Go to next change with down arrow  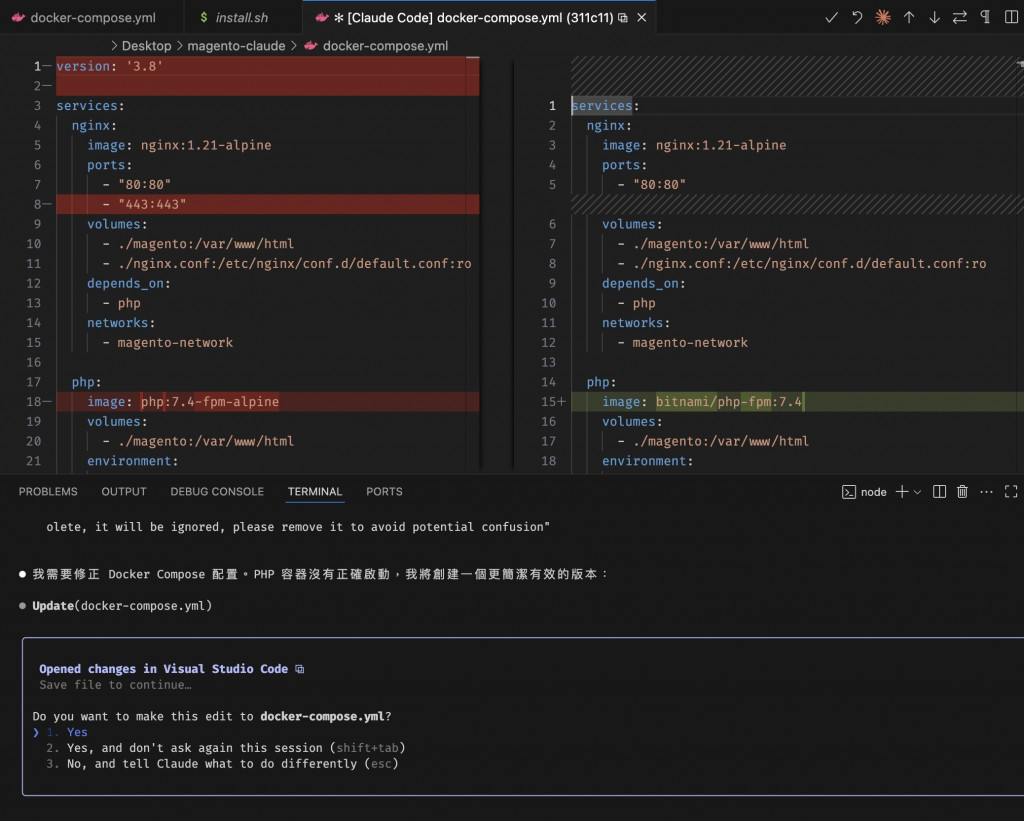click(x=935, y=18)
